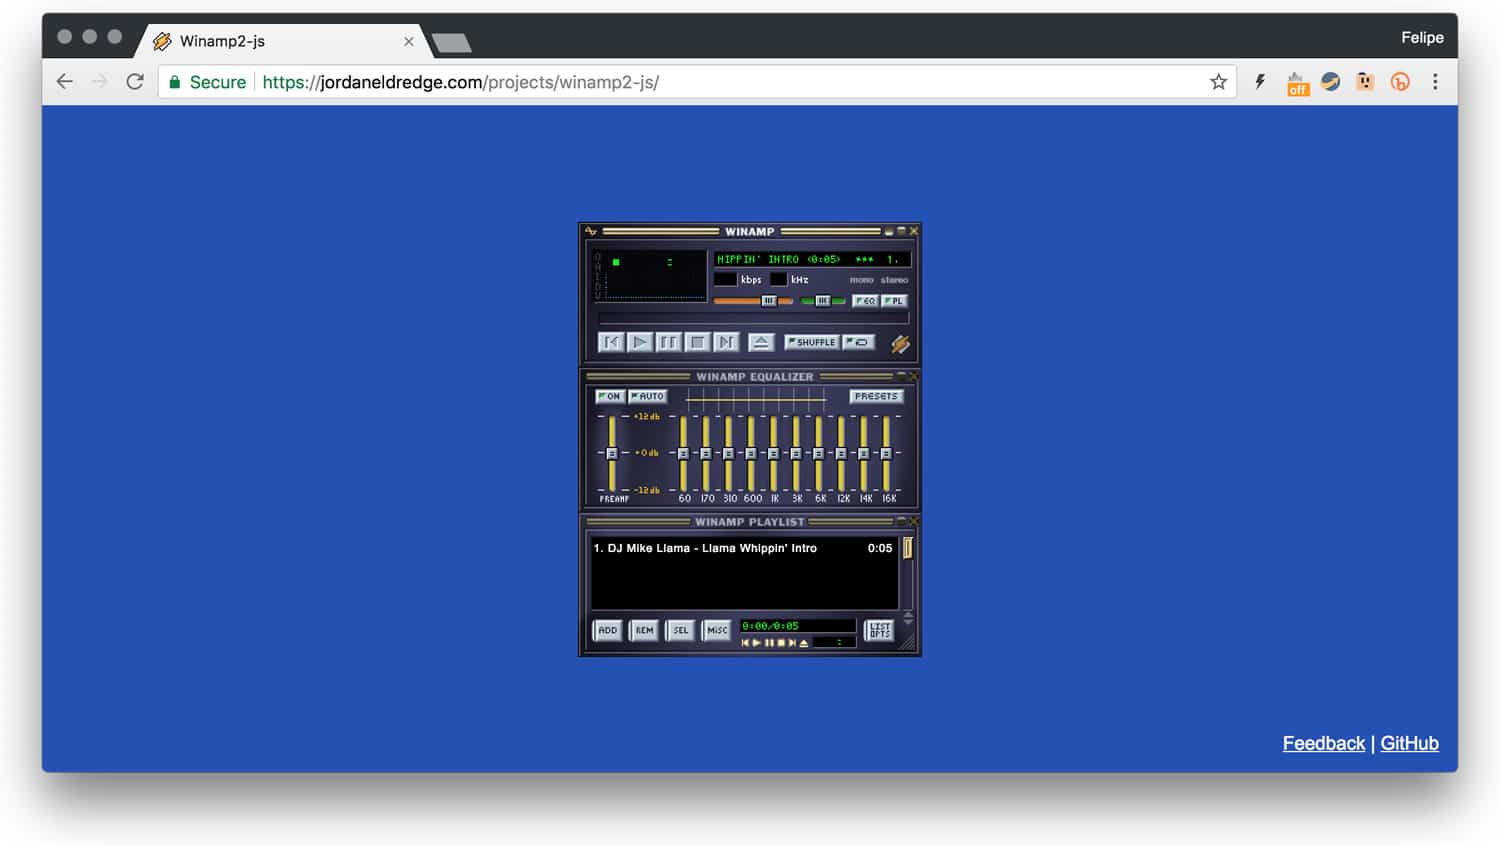Open the PRESETS menu in the equalizer
The image size is (1500, 845).
click(x=876, y=396)
